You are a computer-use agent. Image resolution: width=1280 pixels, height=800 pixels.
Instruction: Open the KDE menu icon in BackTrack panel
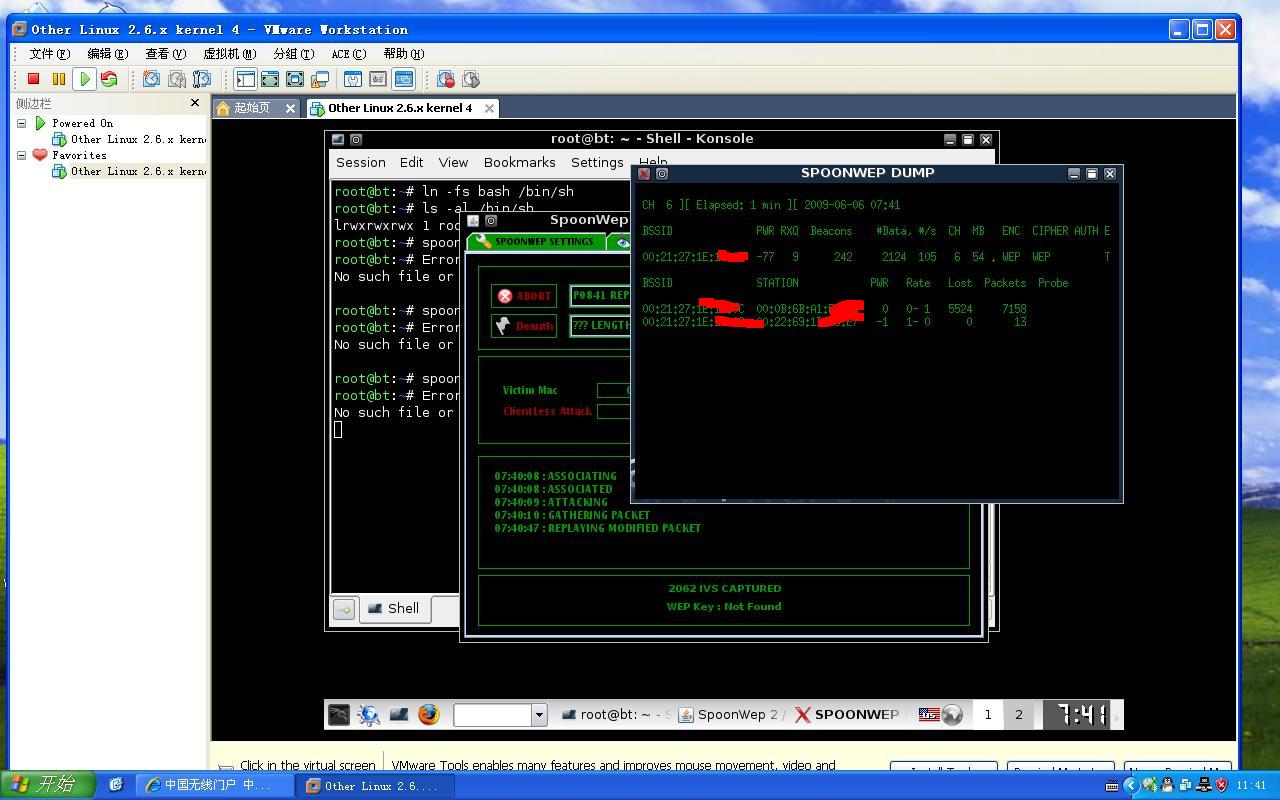coord(339,714)
